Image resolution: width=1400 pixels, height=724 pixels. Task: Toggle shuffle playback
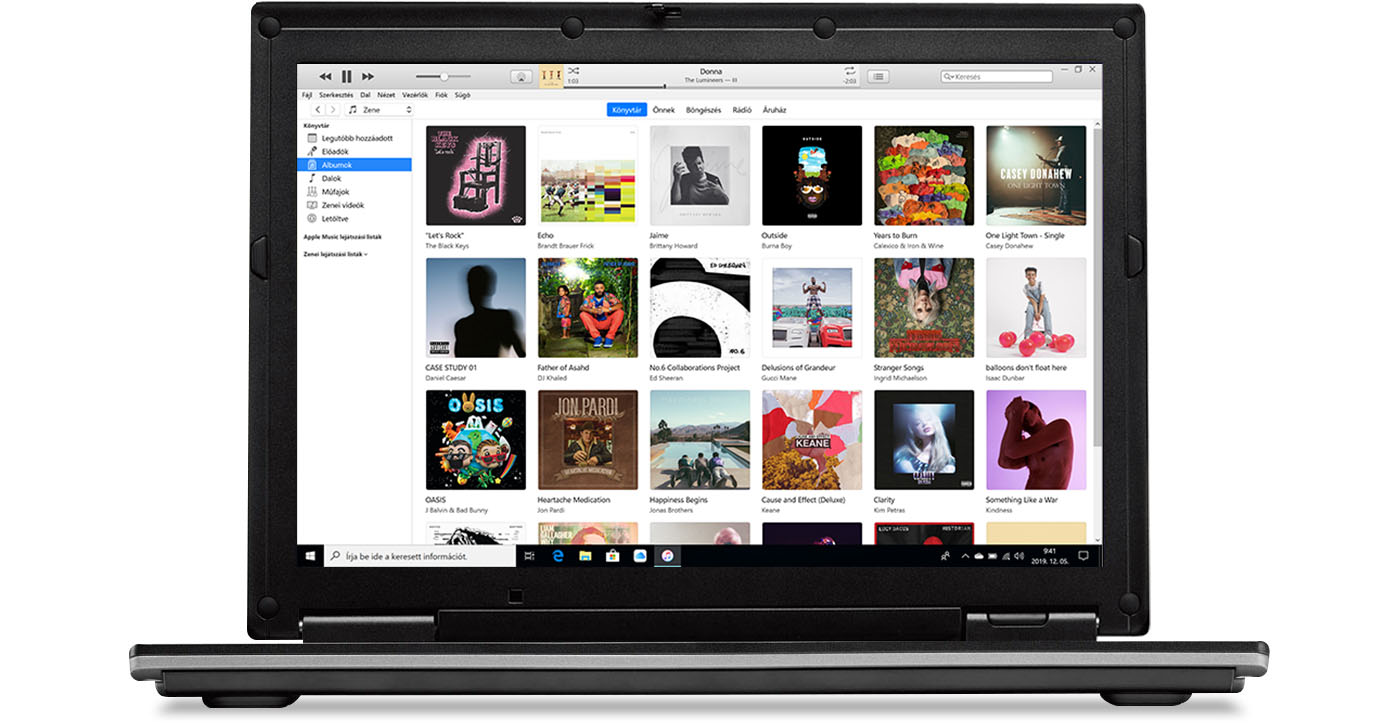[x=573, y=71]
